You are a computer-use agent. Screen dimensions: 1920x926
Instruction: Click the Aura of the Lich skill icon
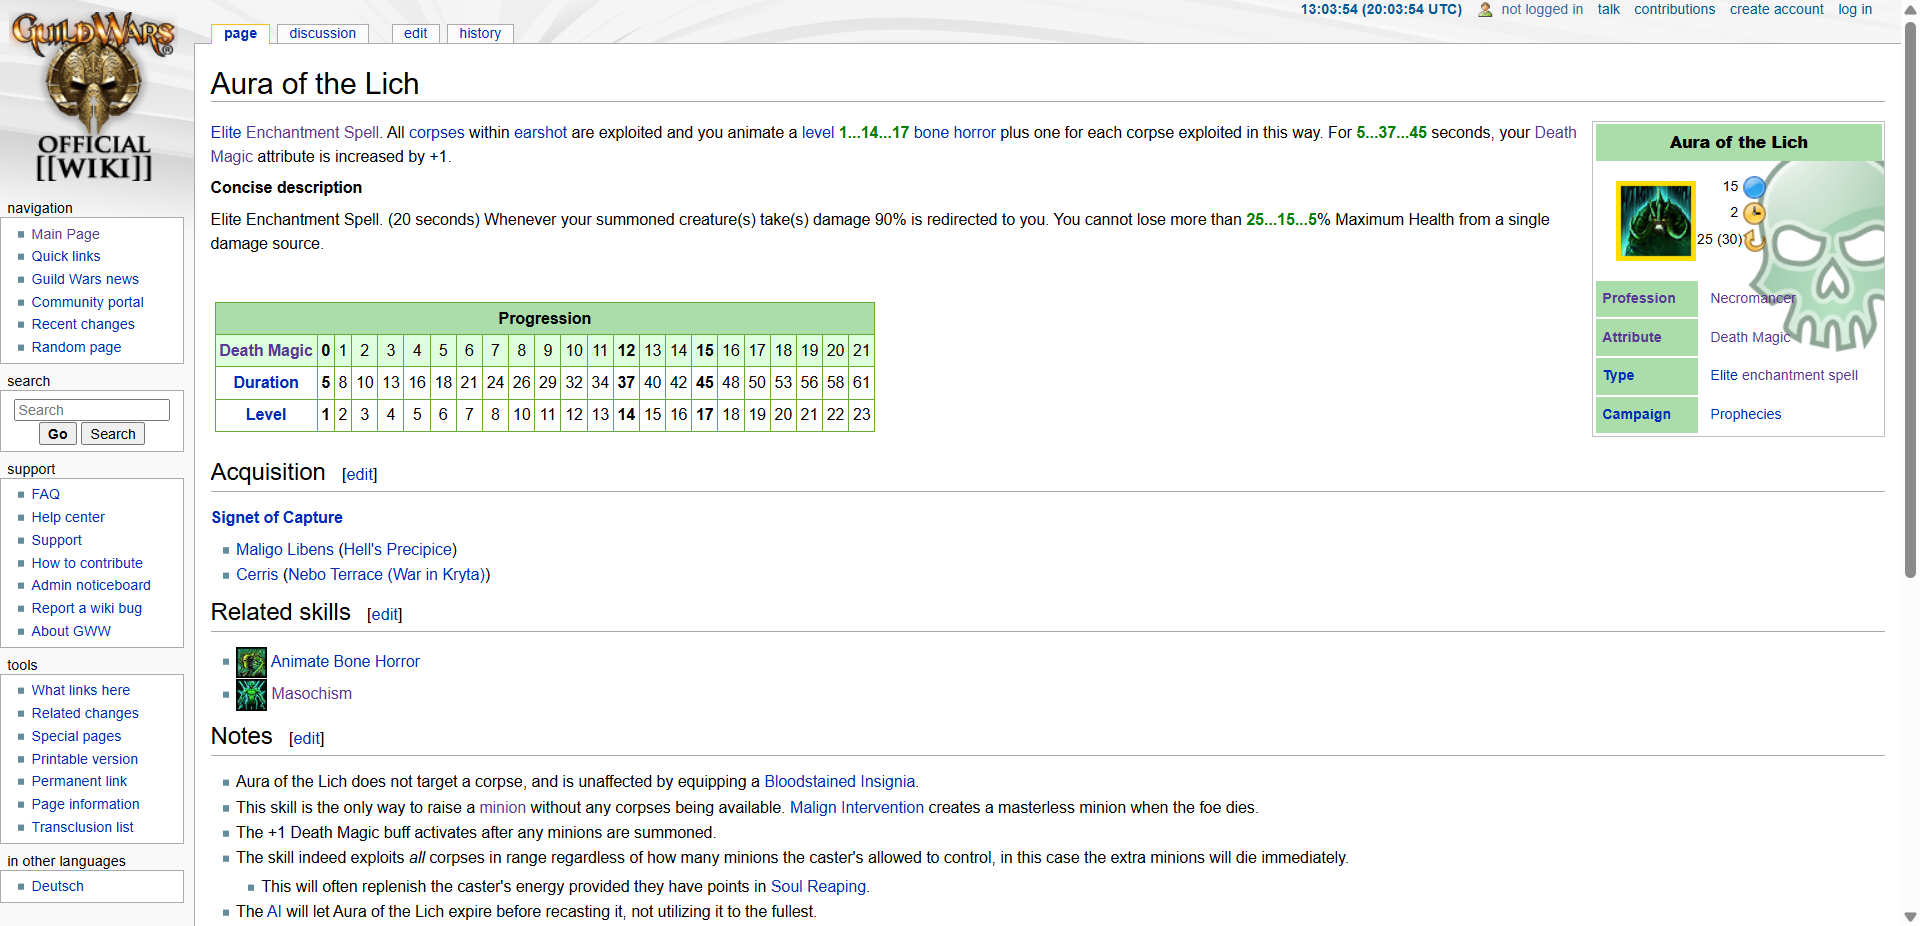(1656, 221)
